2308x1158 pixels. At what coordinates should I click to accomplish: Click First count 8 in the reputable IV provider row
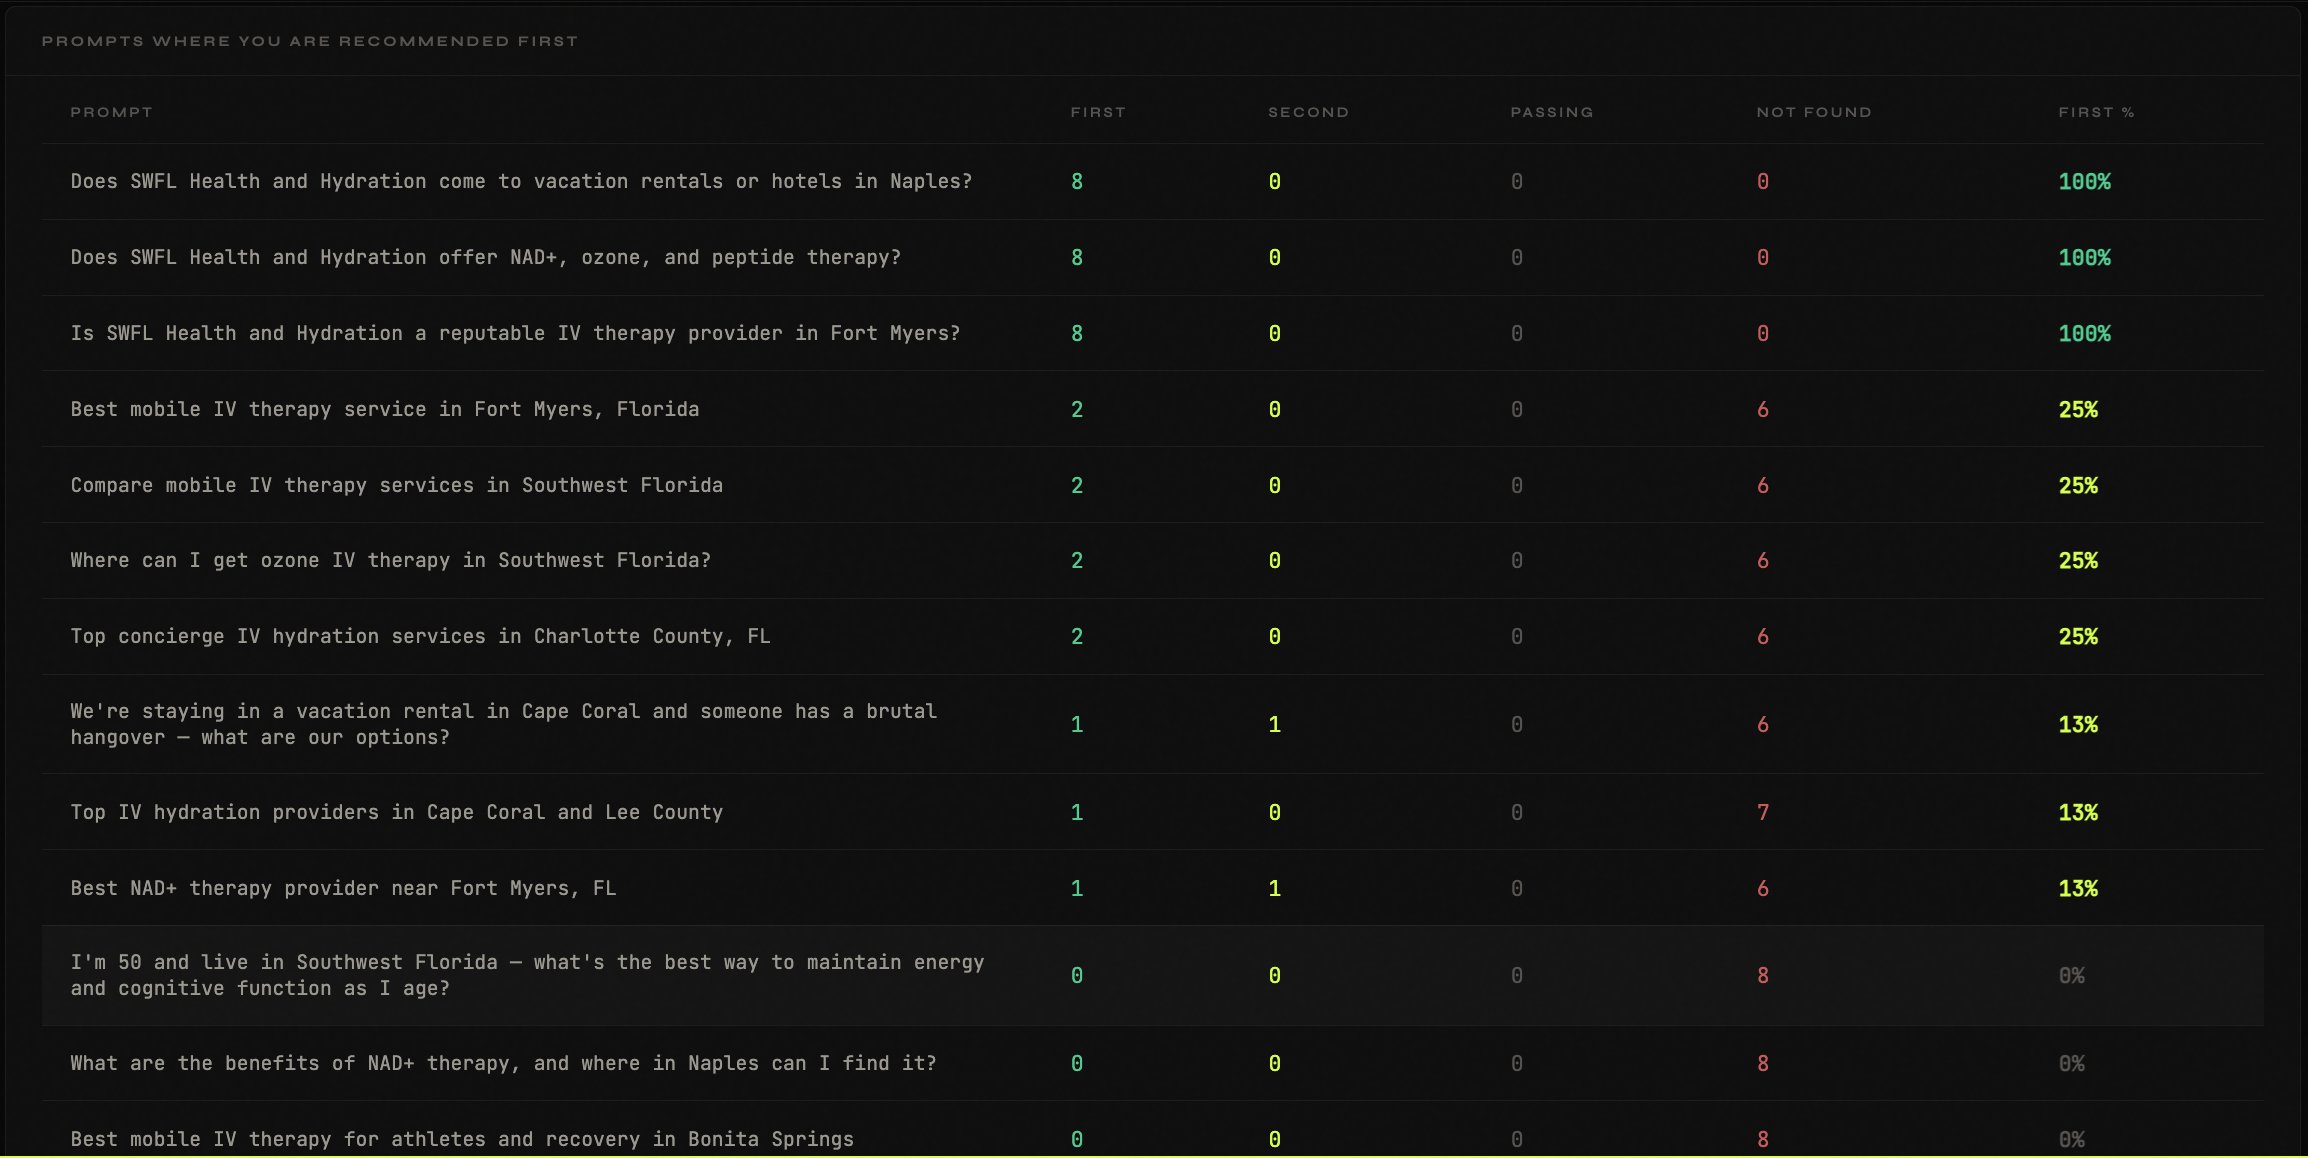1077,333
